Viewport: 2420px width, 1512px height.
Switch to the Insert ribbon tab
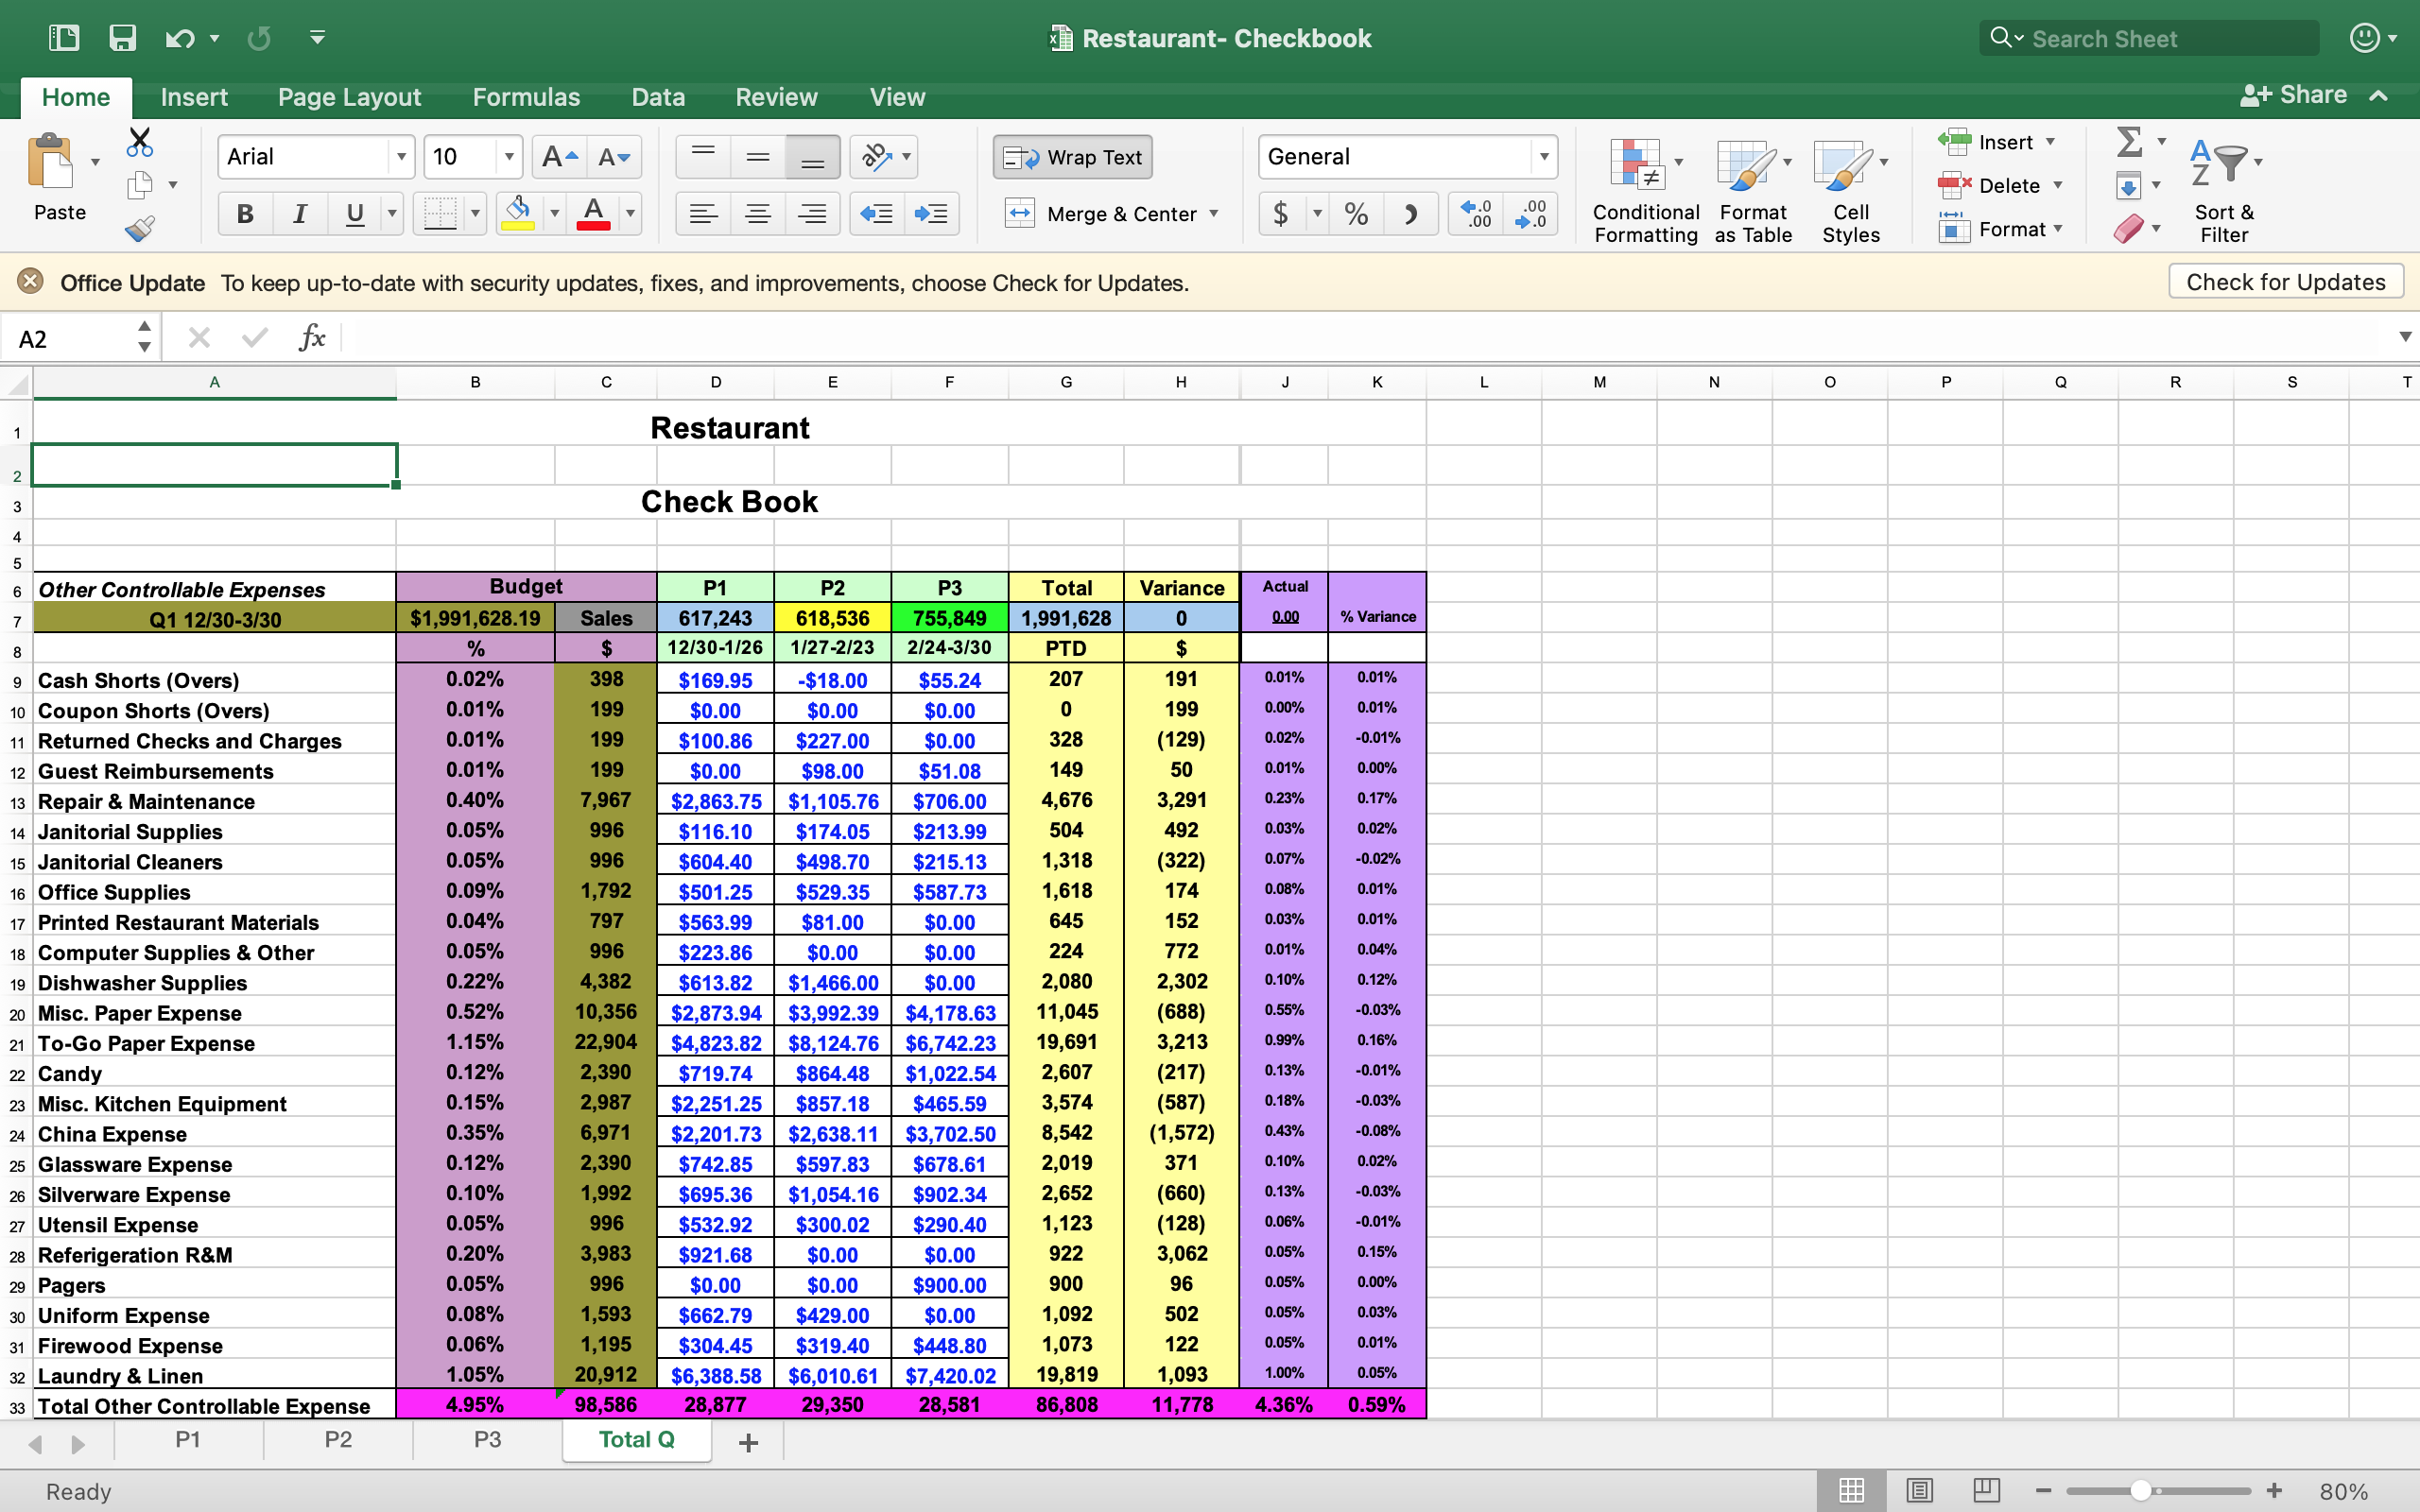pyautogui.click(x=194, y=97)
